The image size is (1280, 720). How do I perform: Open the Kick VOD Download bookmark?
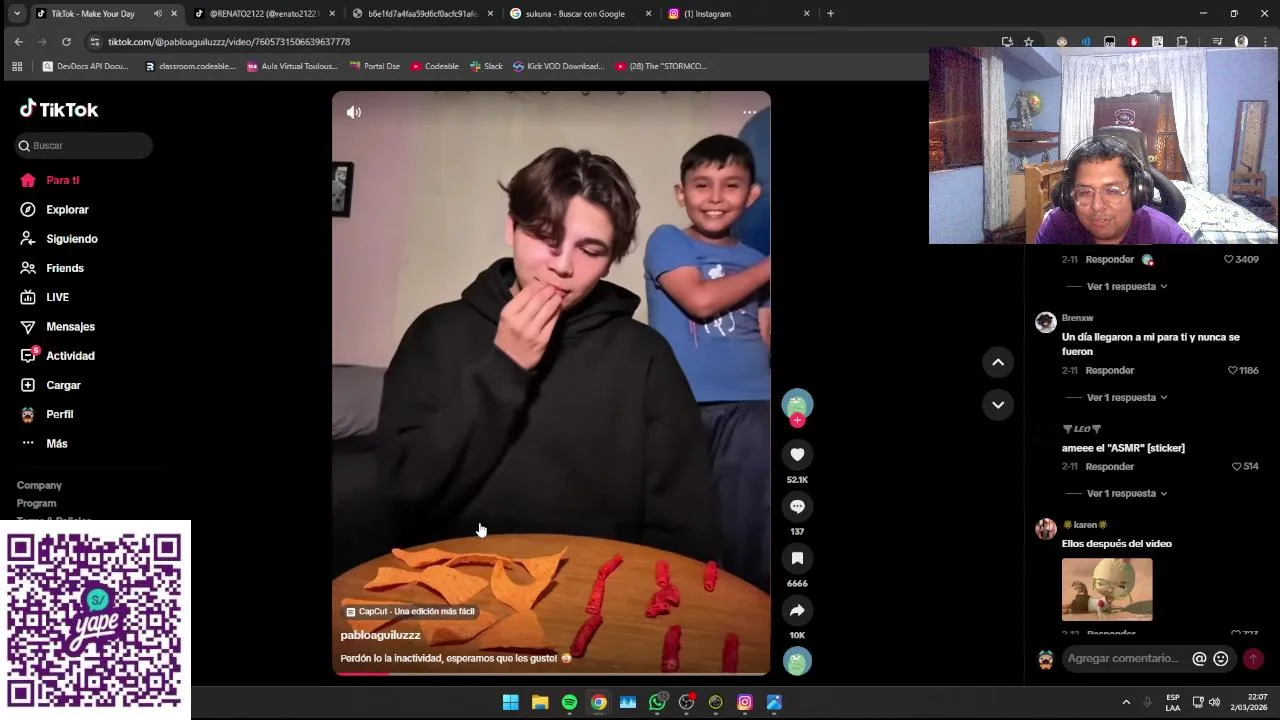pyautogui.click(x=558, y=66)
